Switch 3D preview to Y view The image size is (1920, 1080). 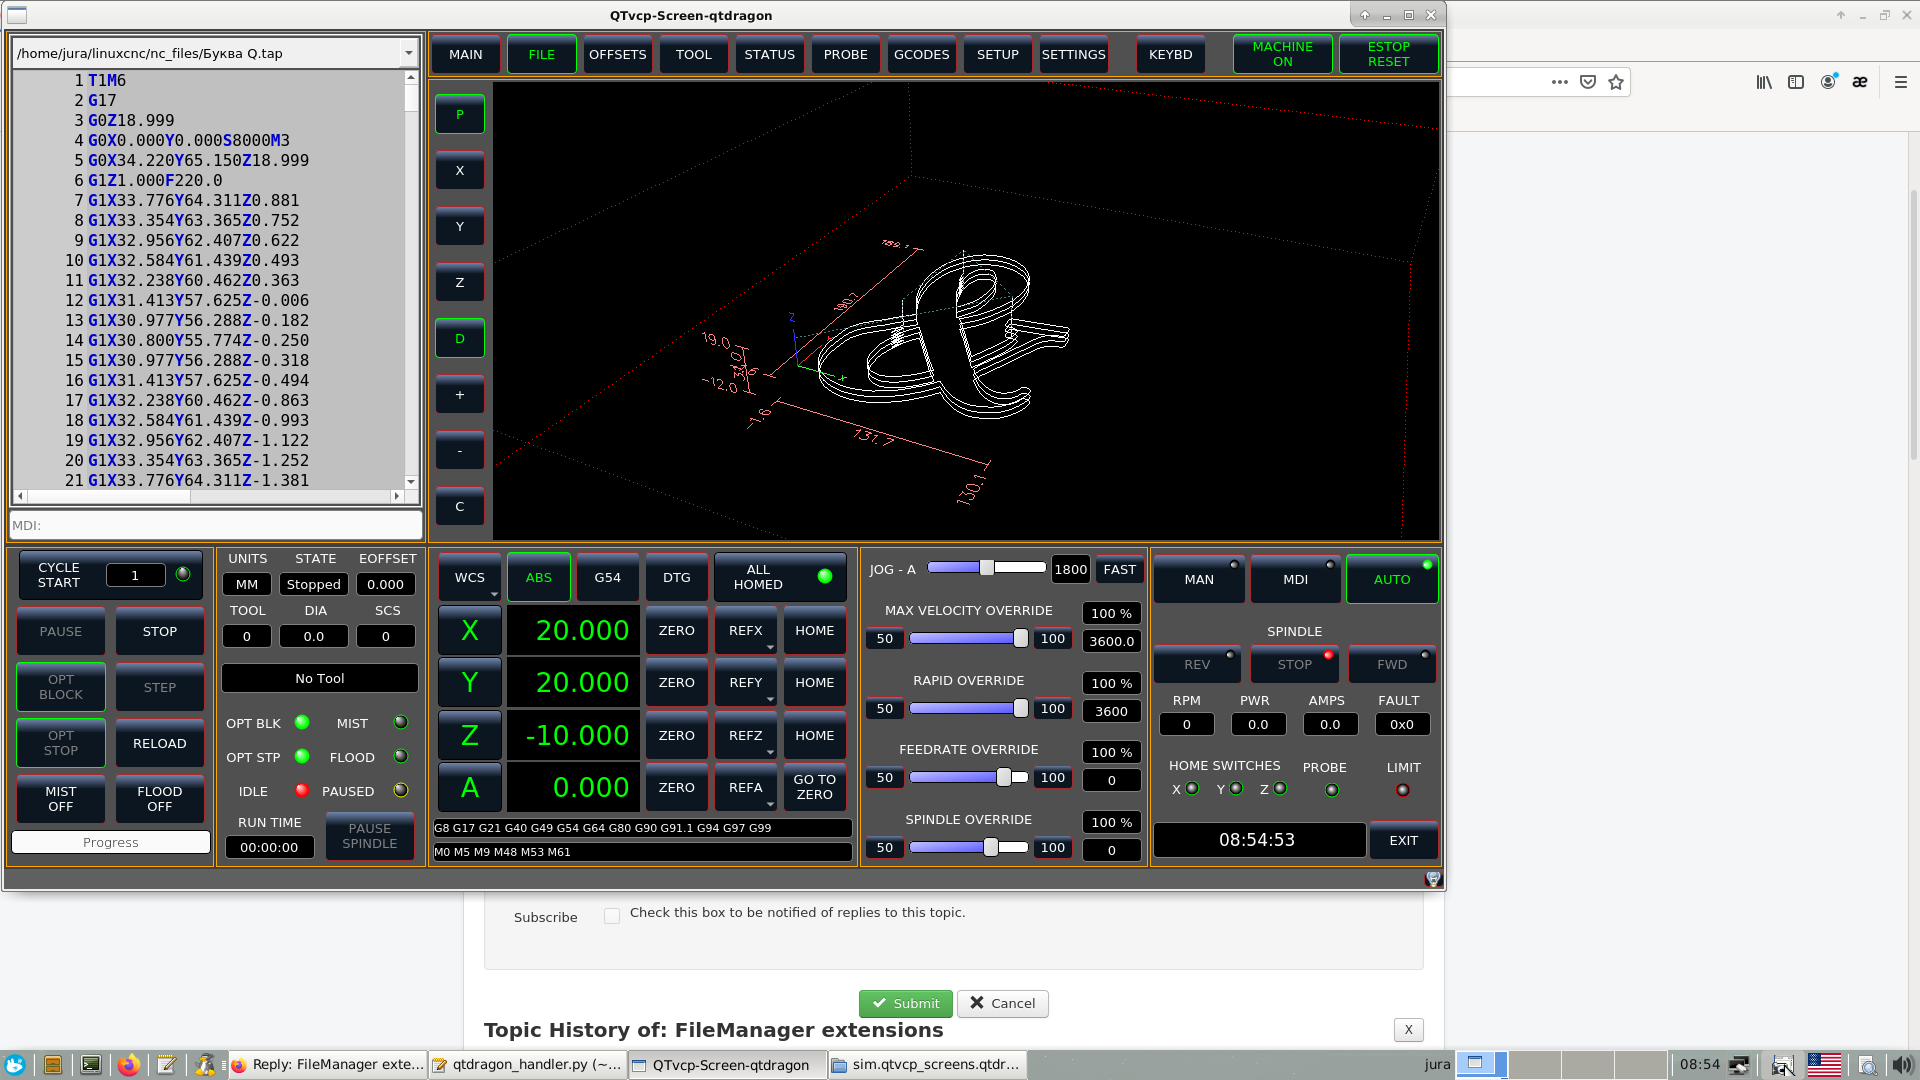click(x=460, y=227)
